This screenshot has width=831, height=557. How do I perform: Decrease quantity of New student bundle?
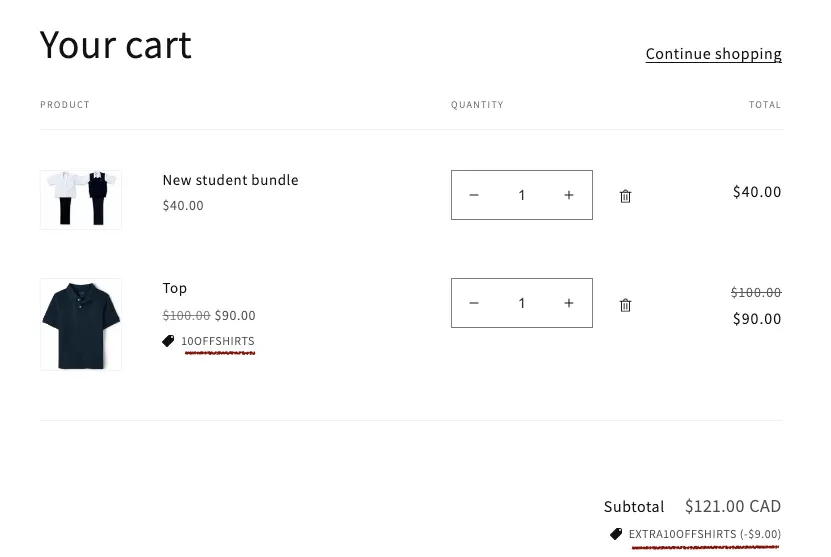[474, 195]
